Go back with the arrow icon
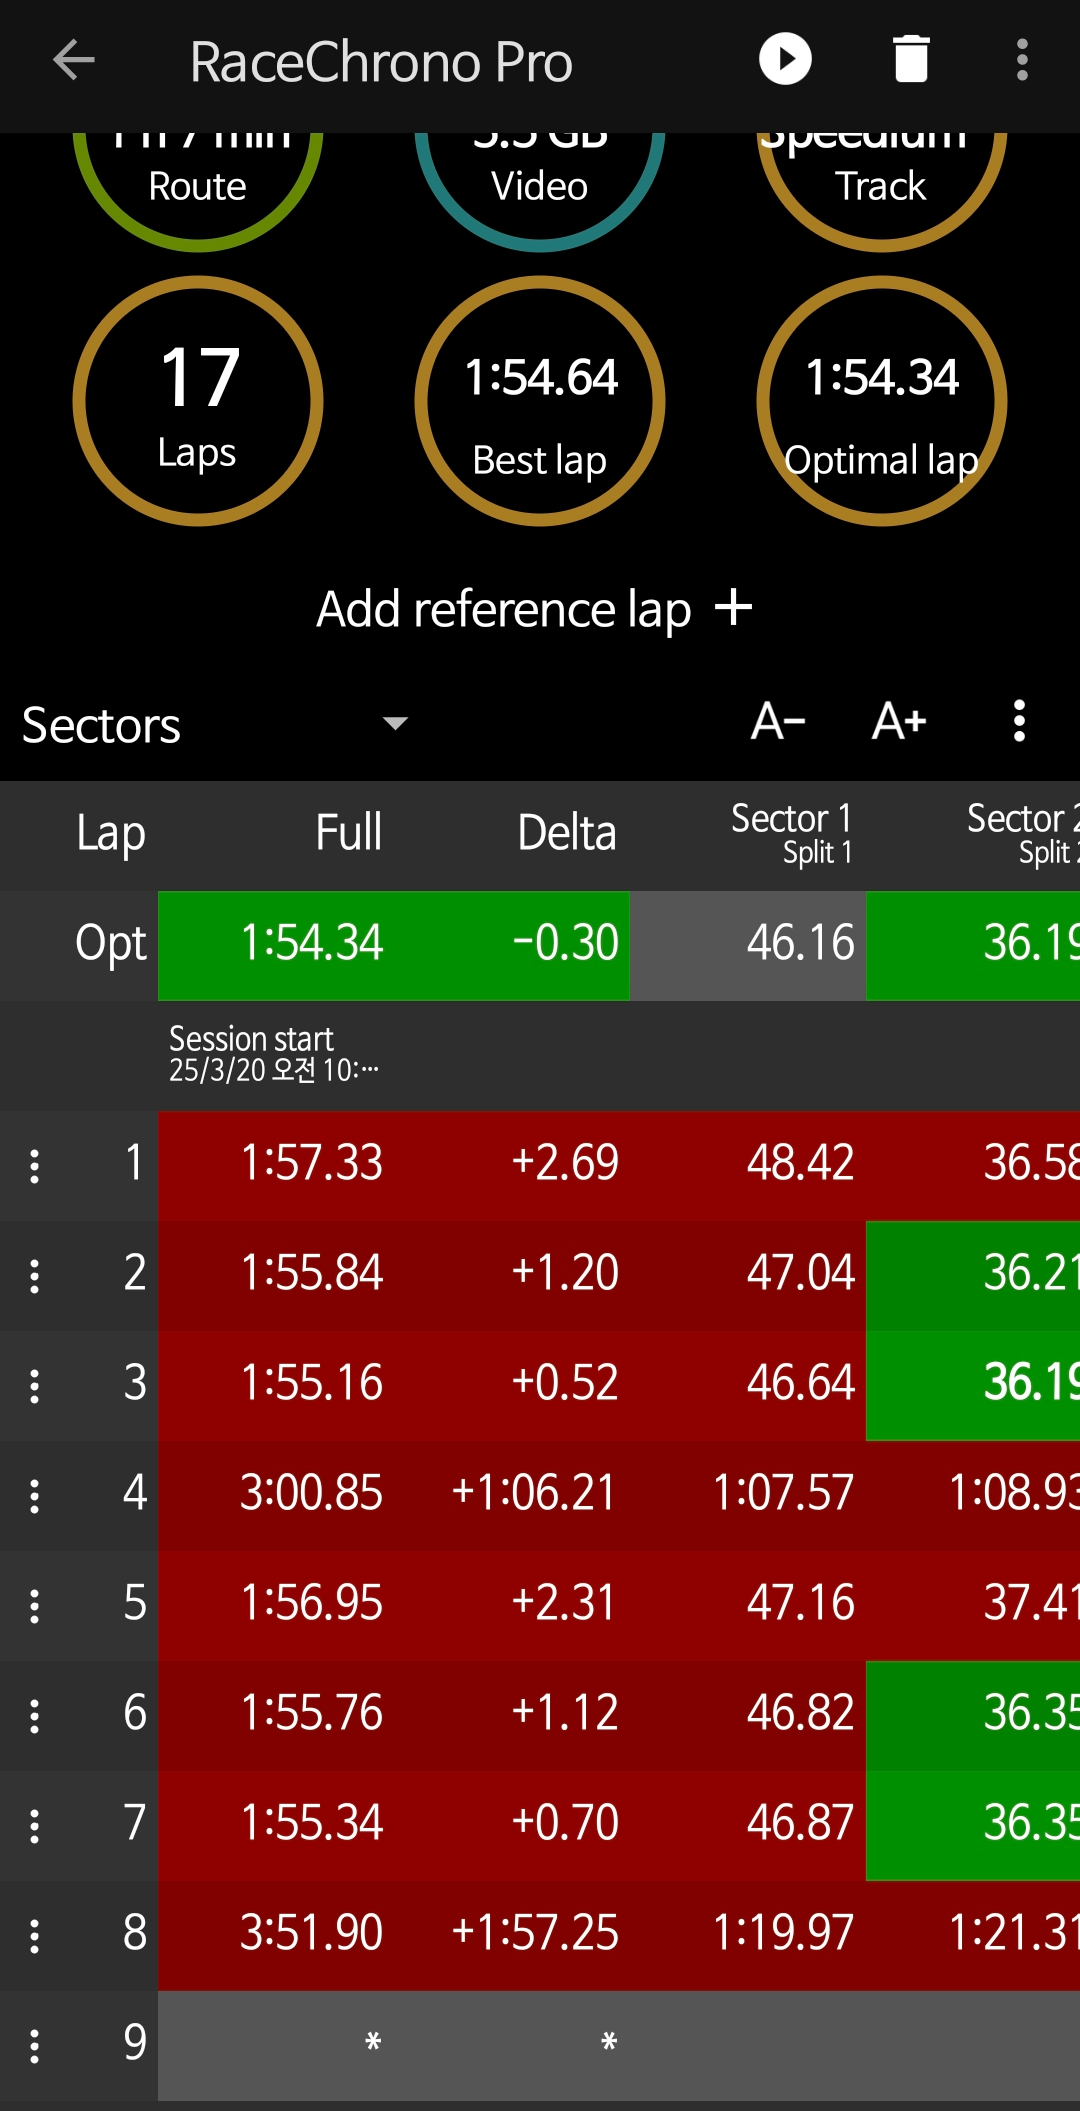The height and width of the screenshot is (2111, 1080). (x=74, y=60)
